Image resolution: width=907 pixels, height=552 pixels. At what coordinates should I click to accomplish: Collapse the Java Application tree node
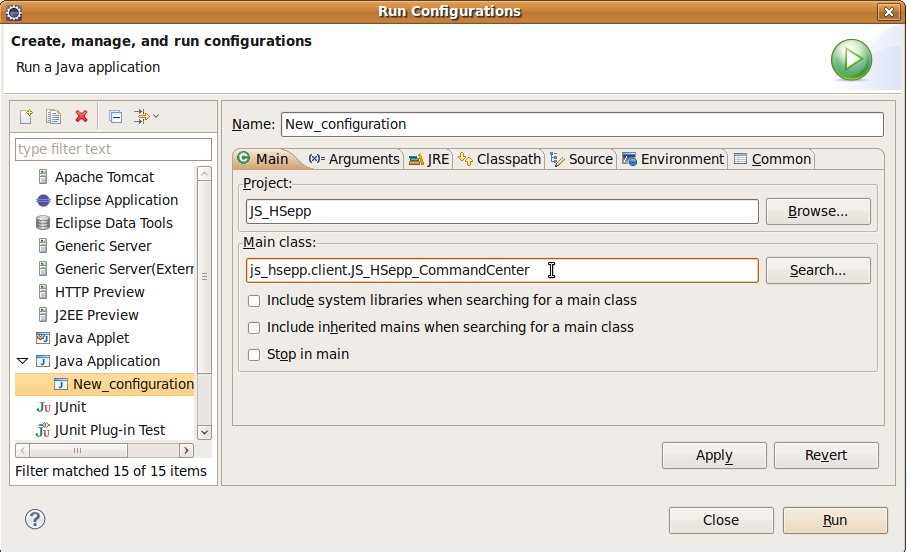click(x=23, y=361)
